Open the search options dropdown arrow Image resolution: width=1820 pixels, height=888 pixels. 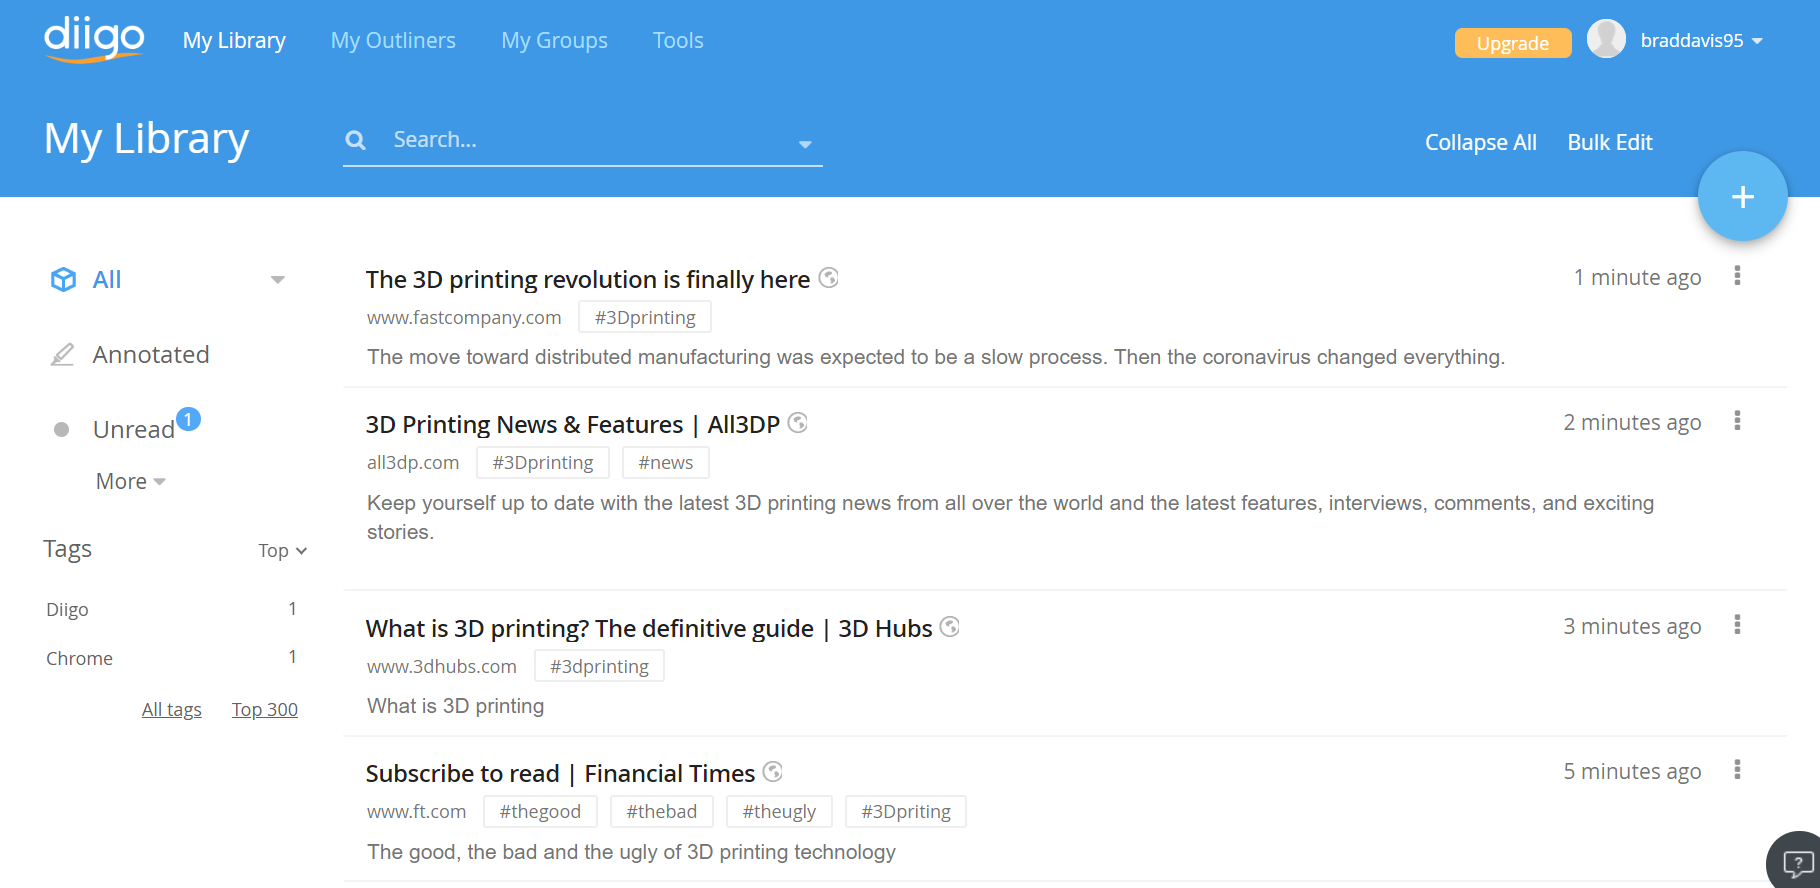pyautogui.click(x=805, y=144)
